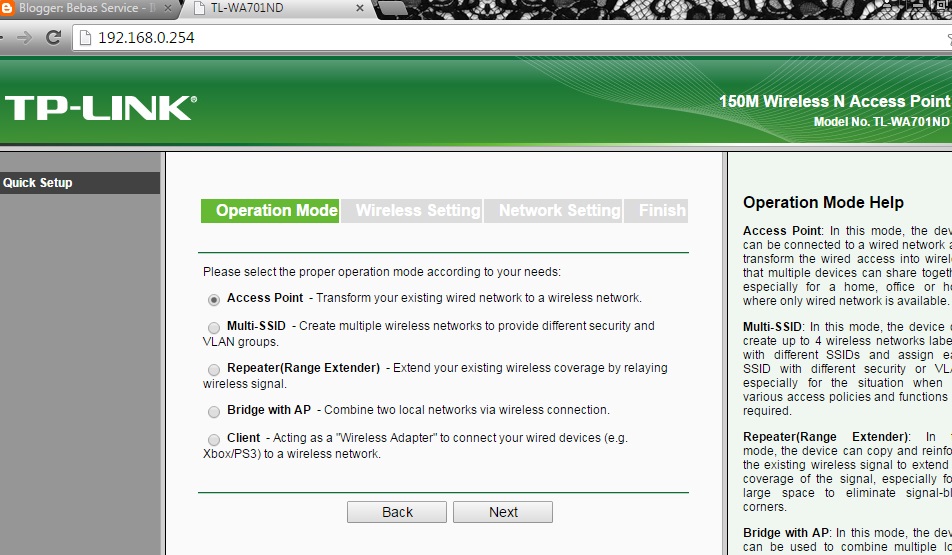Screen dimensions: 952x555
Task: Click the browser forward arrow
Action: pyautogui.click(x=24, y=38)
